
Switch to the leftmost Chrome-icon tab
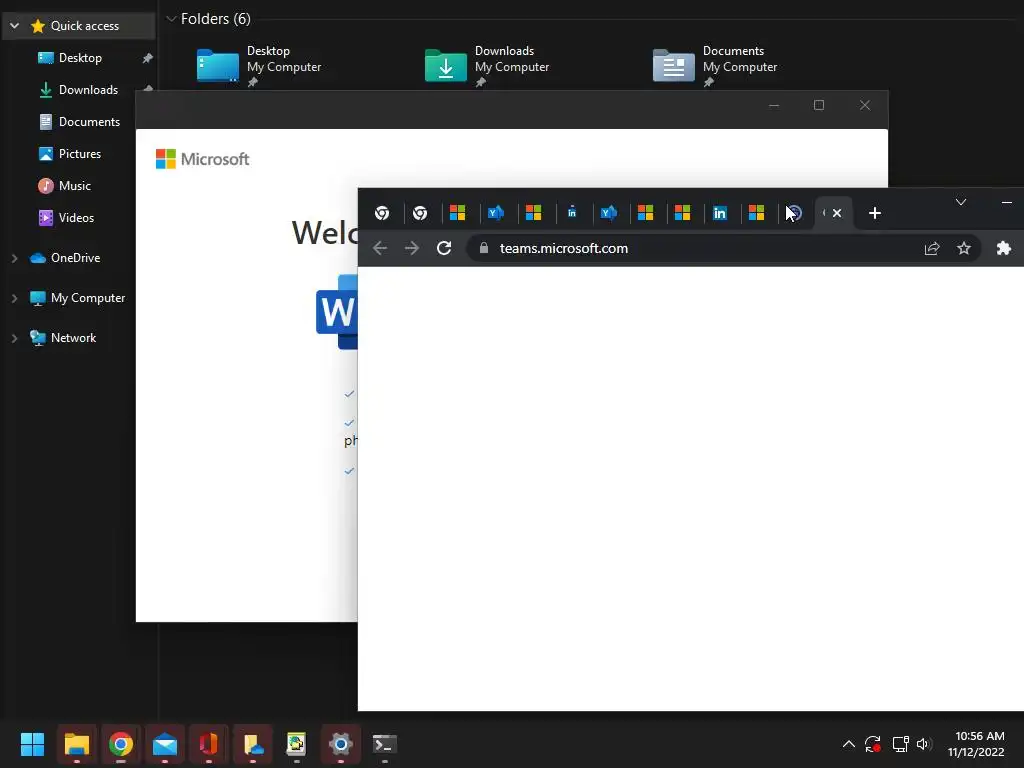[x=382, y=213]
